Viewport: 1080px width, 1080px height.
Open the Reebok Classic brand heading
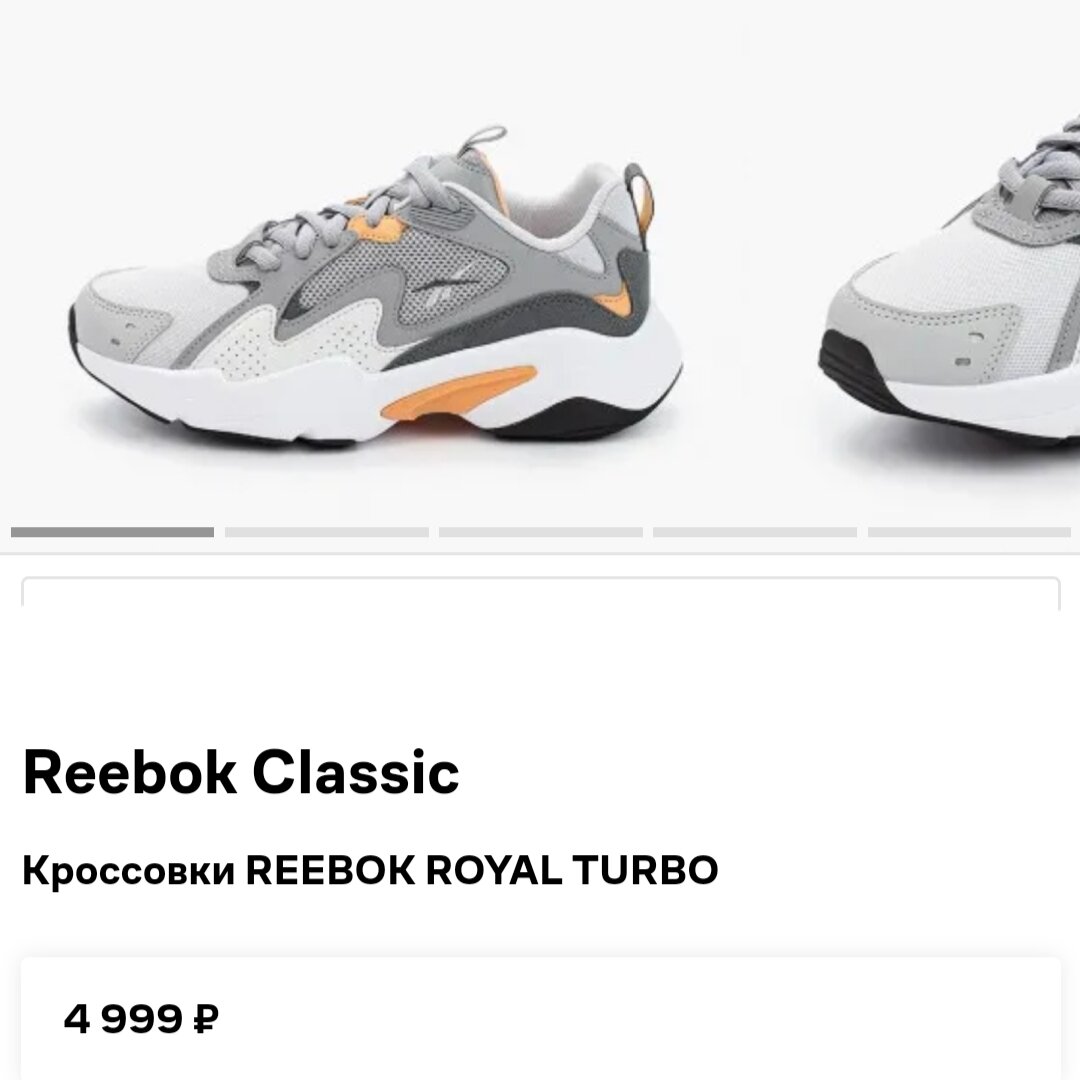[240, 772]
